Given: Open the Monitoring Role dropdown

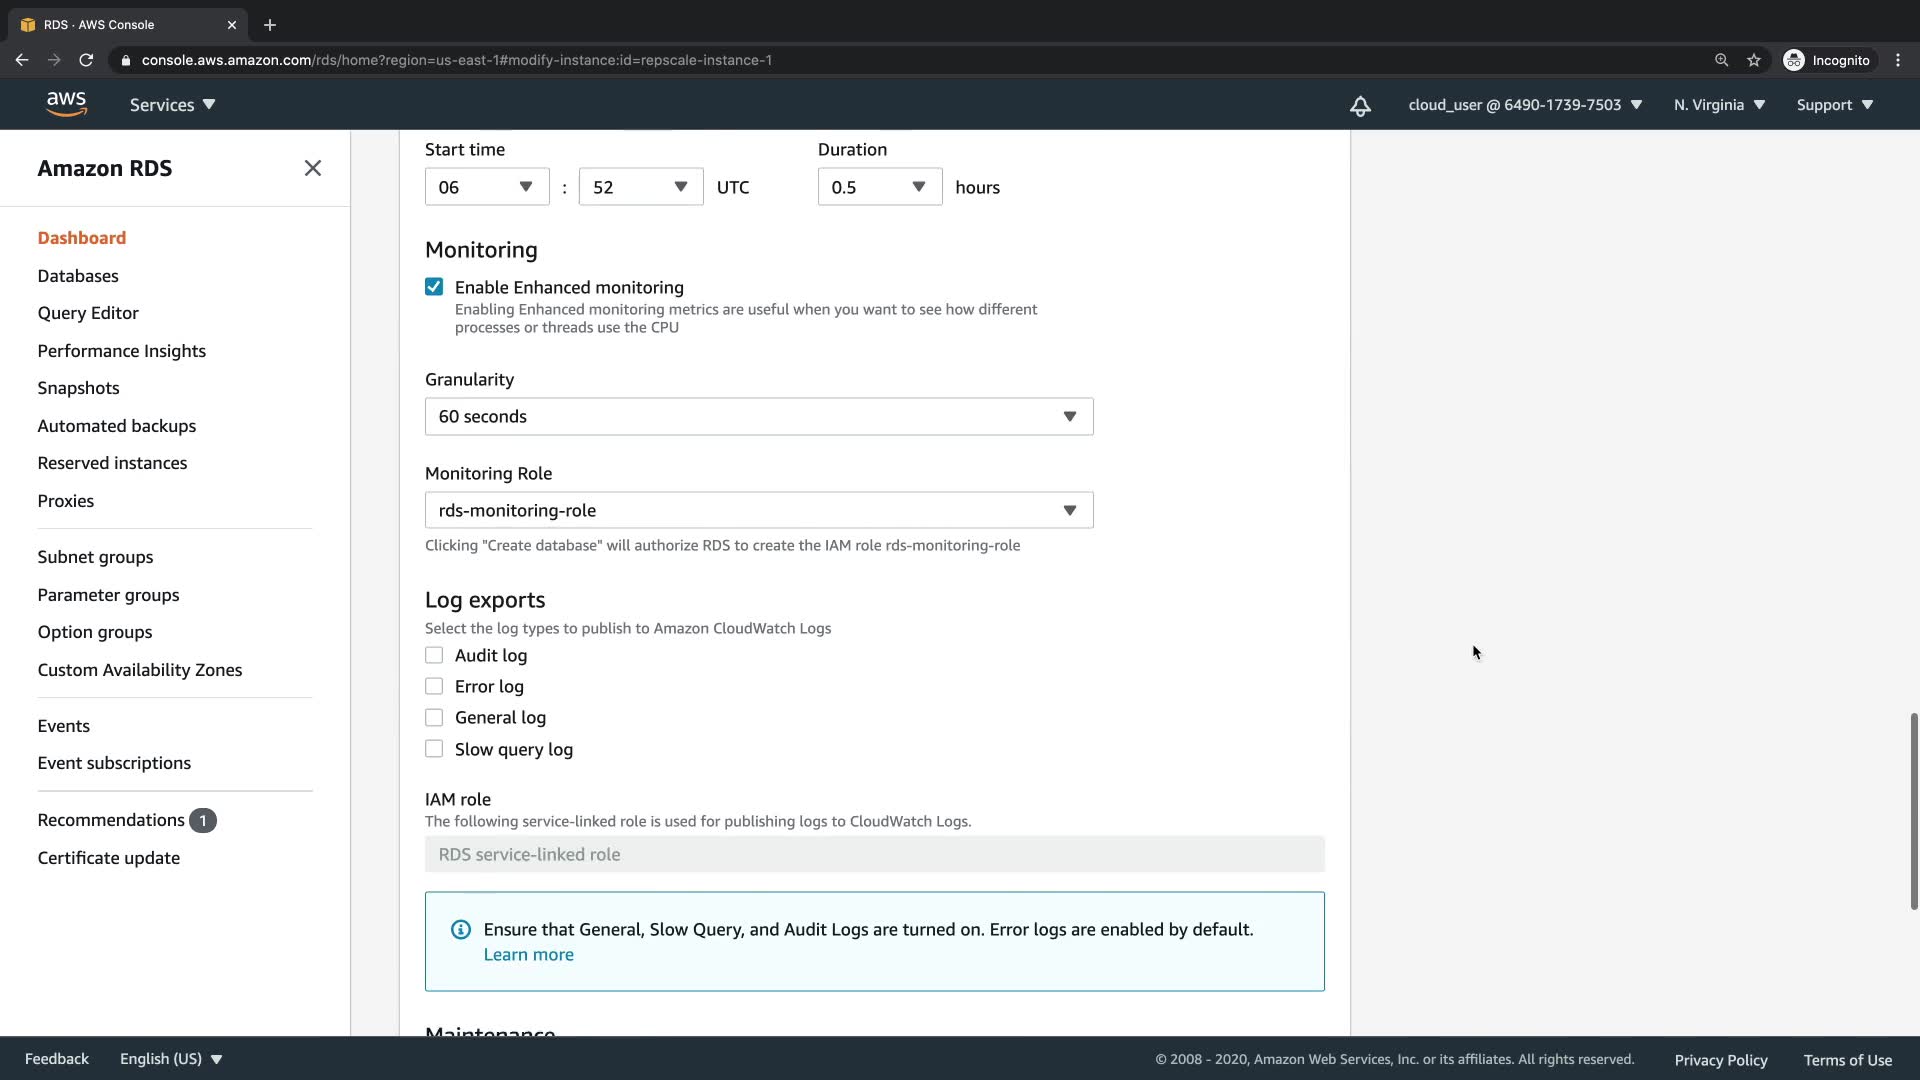Looking at the screenshot, I should pos(759,510).
